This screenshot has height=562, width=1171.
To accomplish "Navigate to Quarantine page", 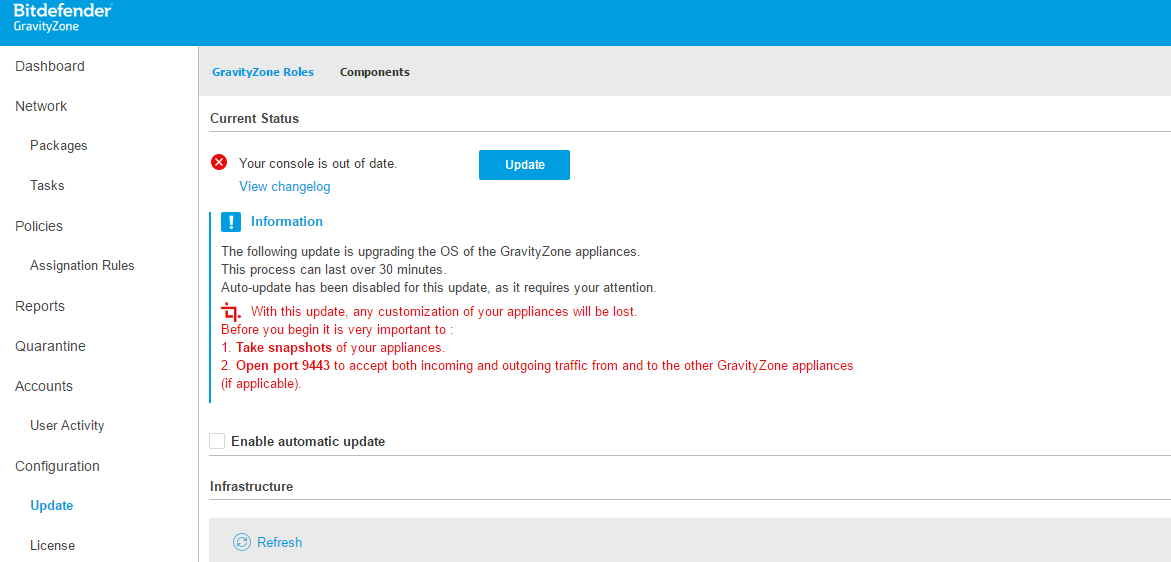I will 50,346.
